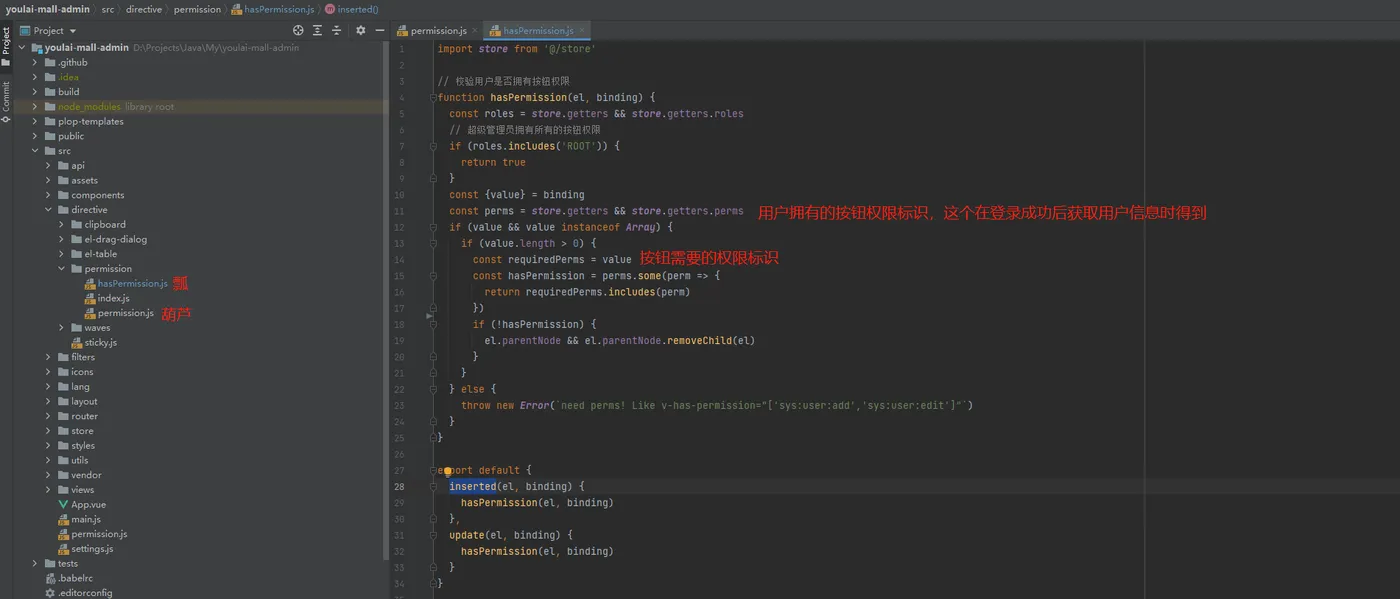Select the plop-templates folder
Screen dimensions: 1400x599
point(90,121)
